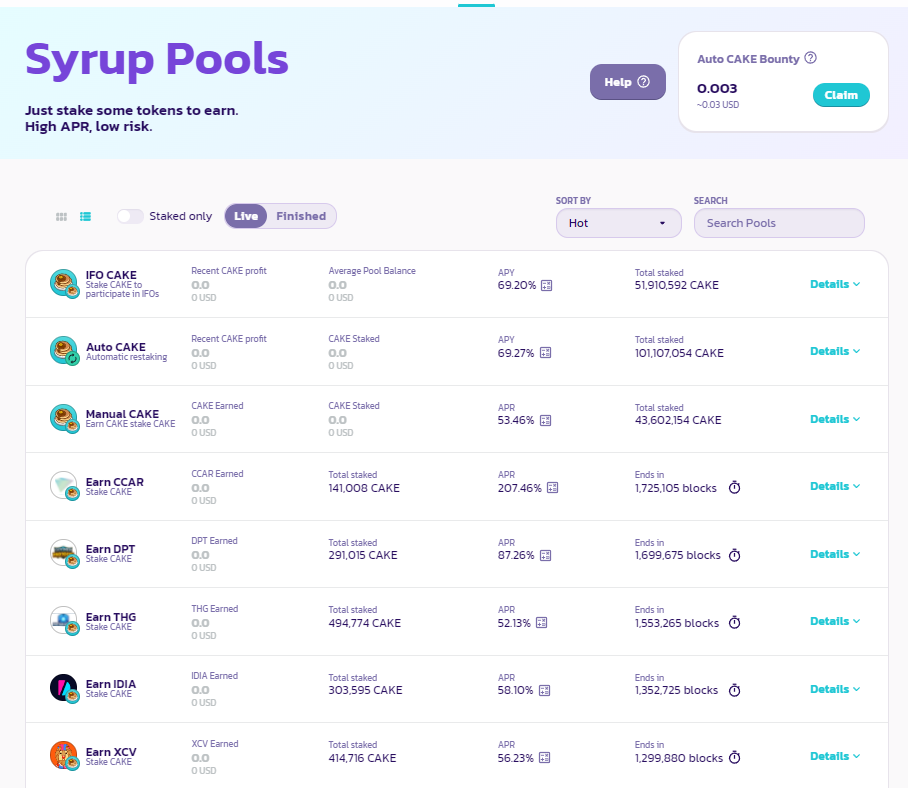Open the ROI calculator for IFO CAKE APY
This screenshot has width=908, height=788.
pyautogui.click(x=546, y=285)
